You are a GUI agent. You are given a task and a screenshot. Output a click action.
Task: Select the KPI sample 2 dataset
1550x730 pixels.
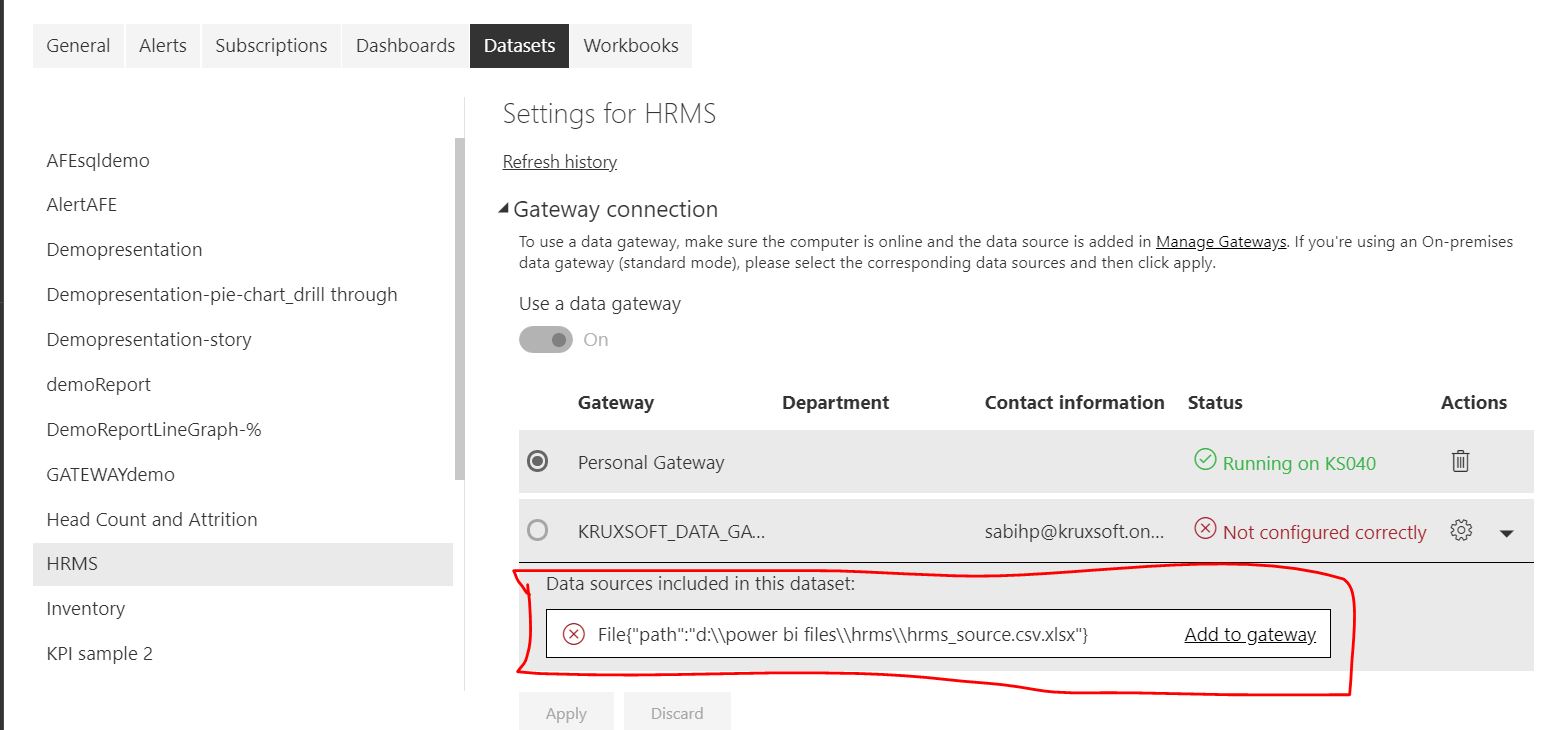100,654
